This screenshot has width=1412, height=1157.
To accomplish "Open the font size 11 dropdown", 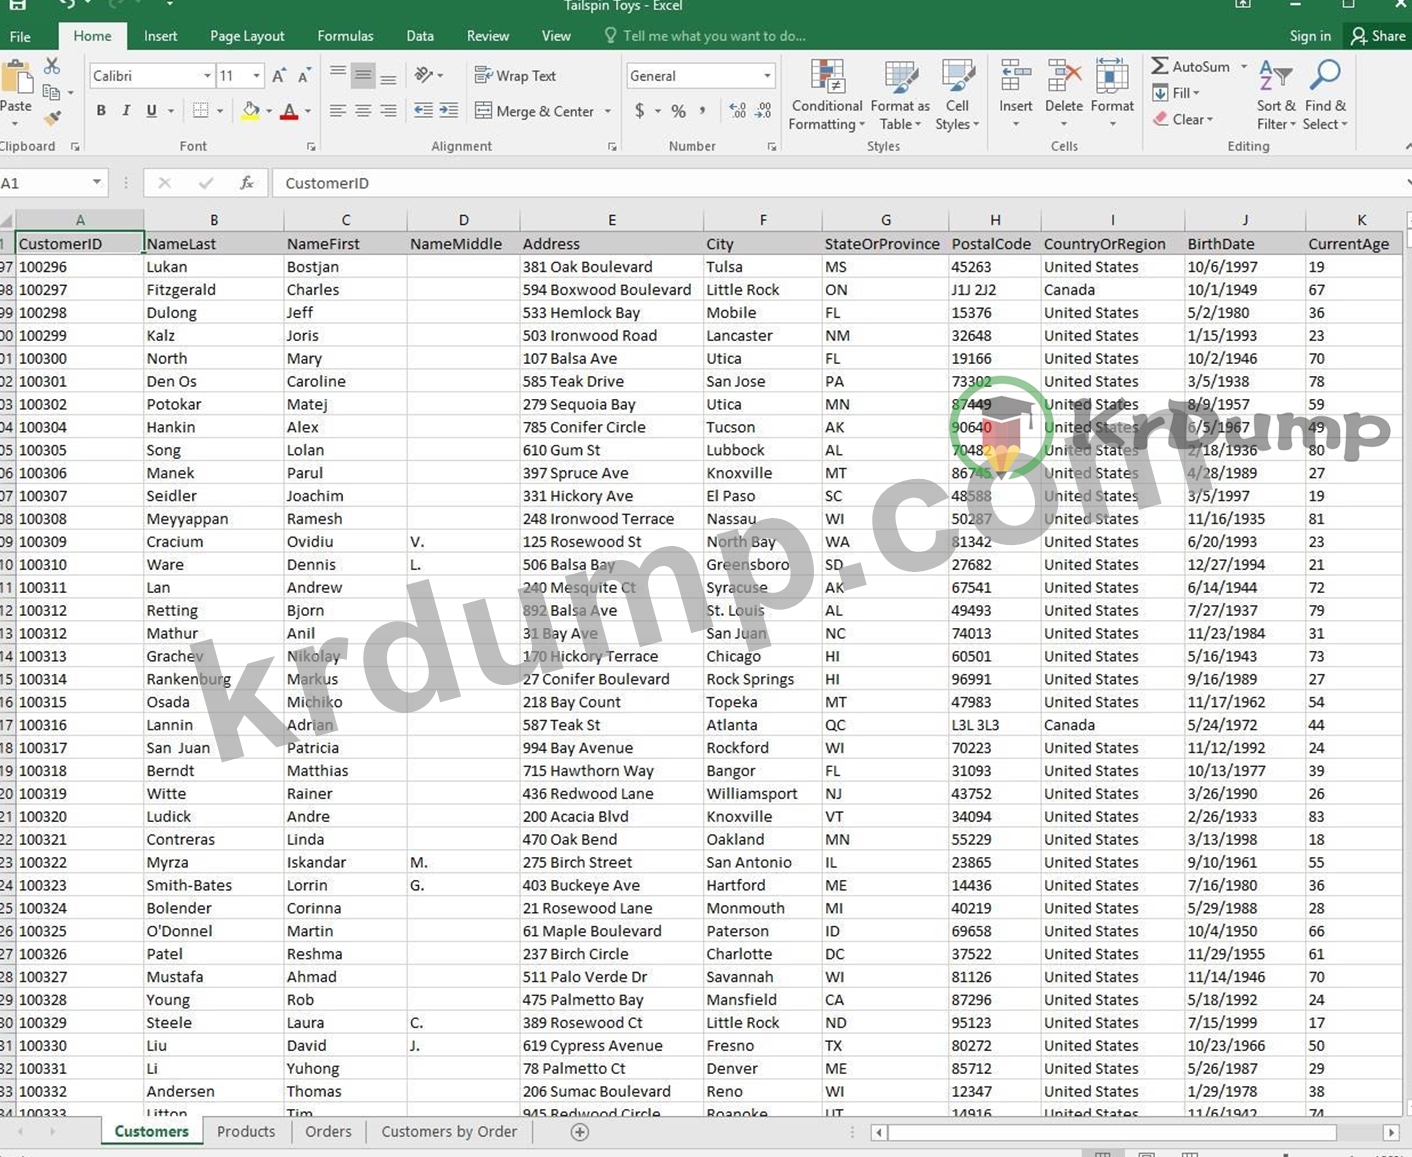I will (256, 76).
